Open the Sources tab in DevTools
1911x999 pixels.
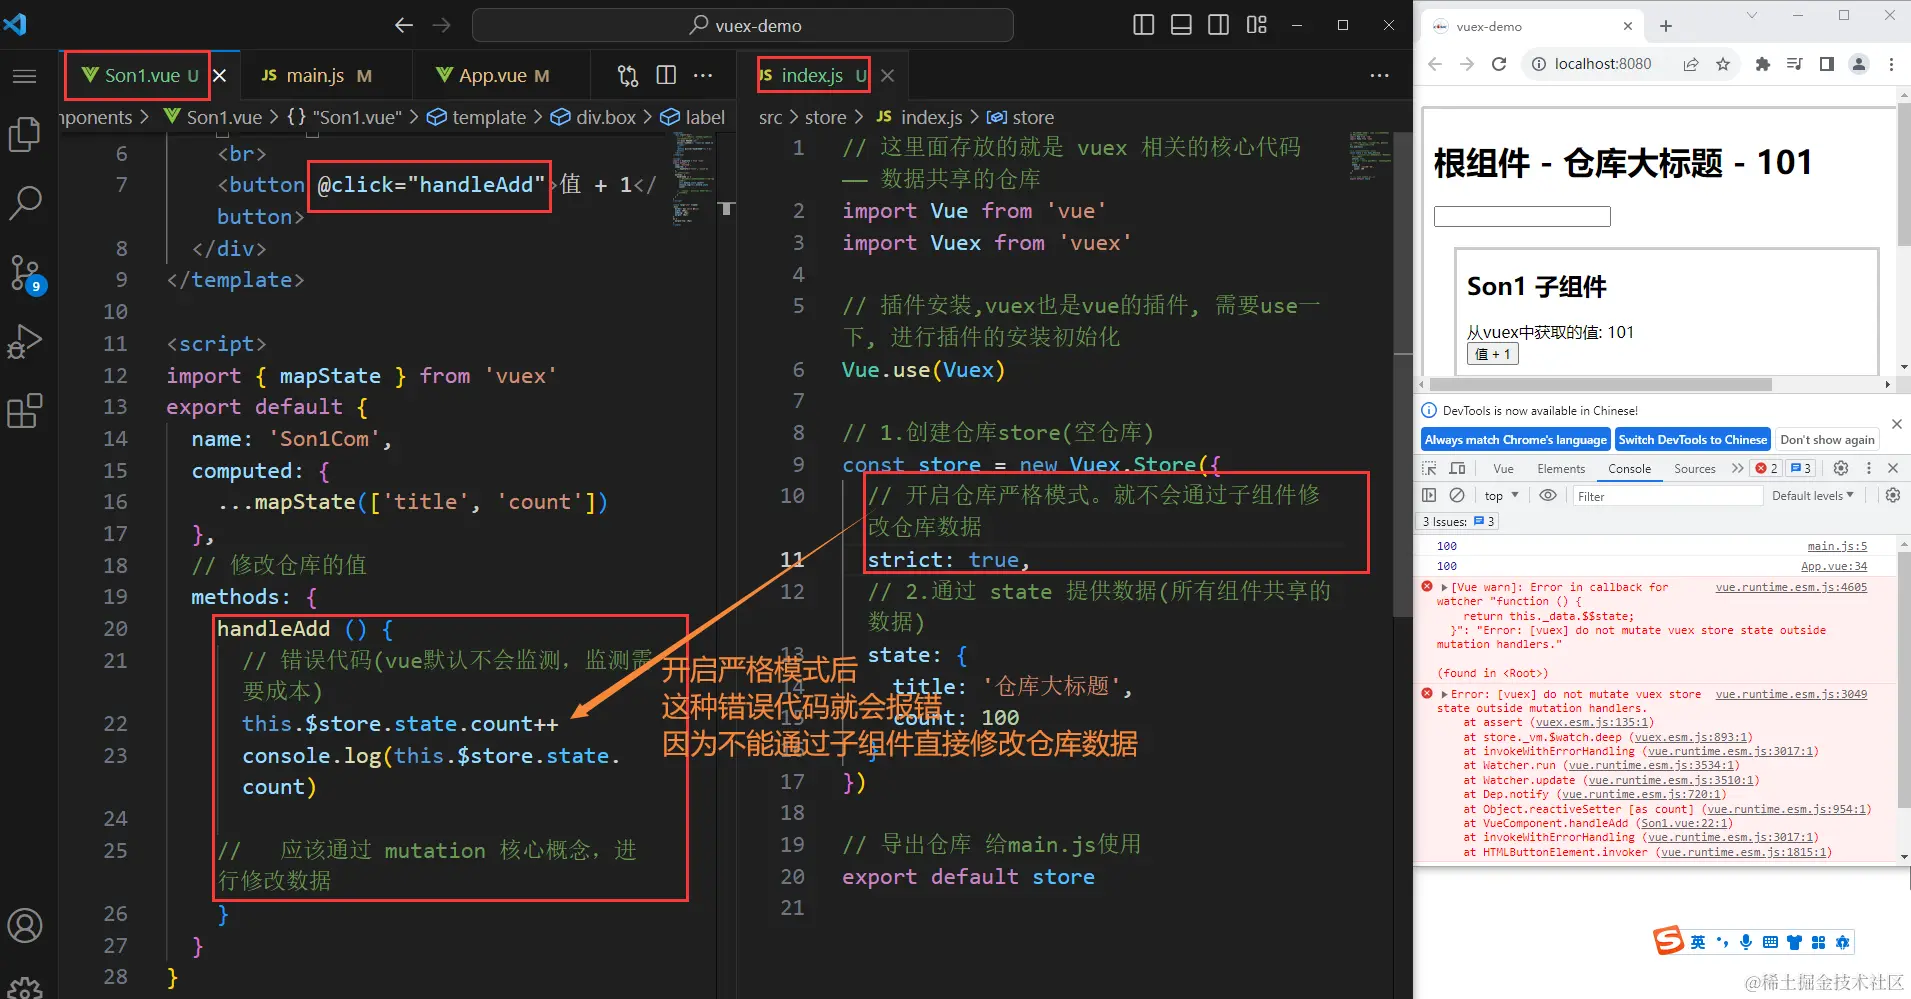[1694, 468]
